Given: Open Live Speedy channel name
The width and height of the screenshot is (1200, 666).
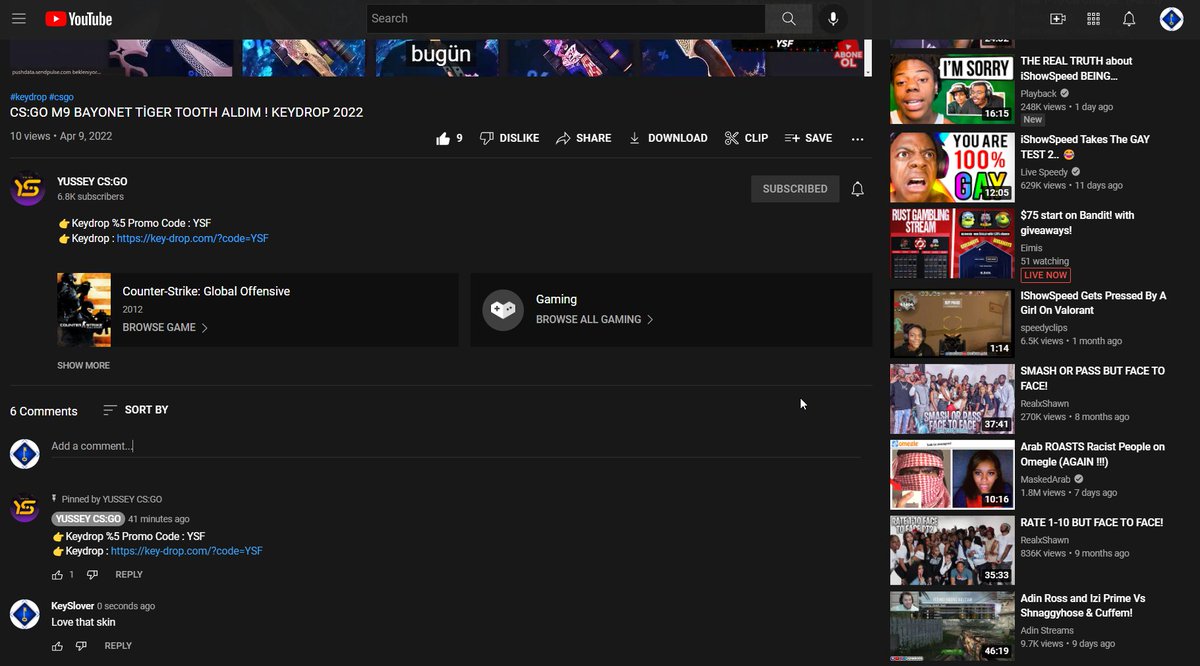Looking at the screenshot, I should point(1044,172).
